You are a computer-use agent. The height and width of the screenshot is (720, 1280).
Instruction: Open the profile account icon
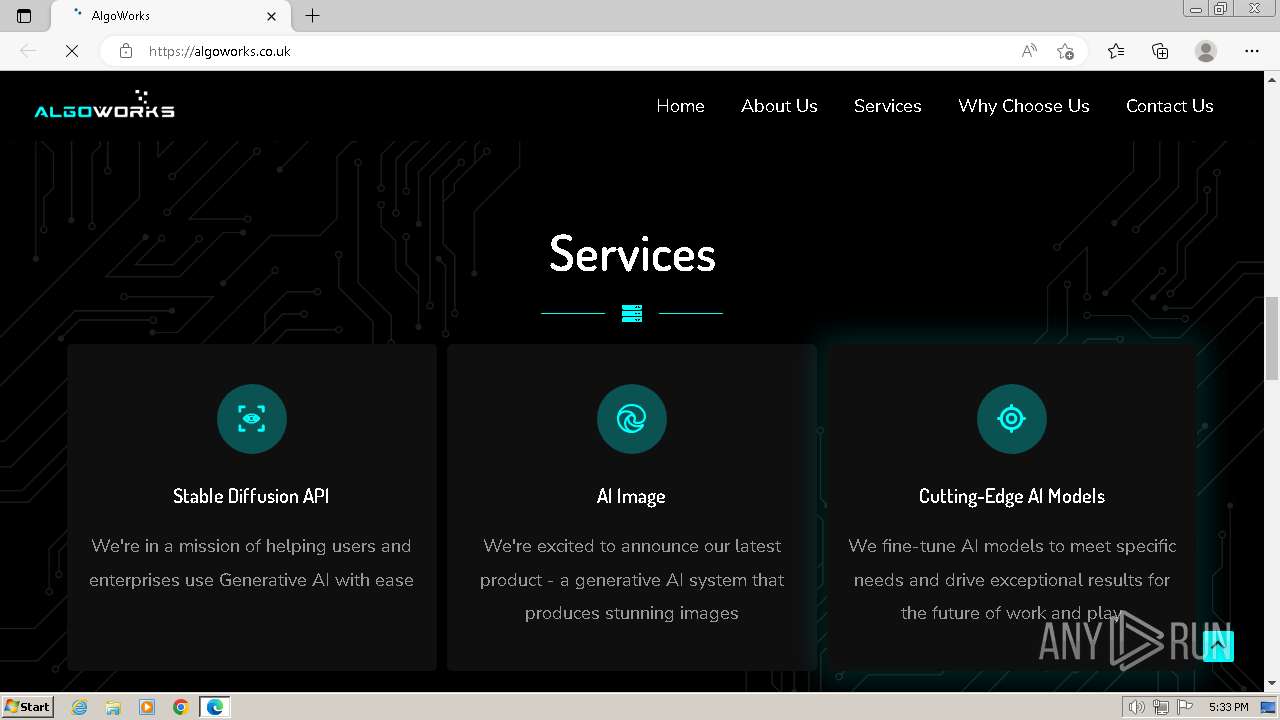[1206, 51]
